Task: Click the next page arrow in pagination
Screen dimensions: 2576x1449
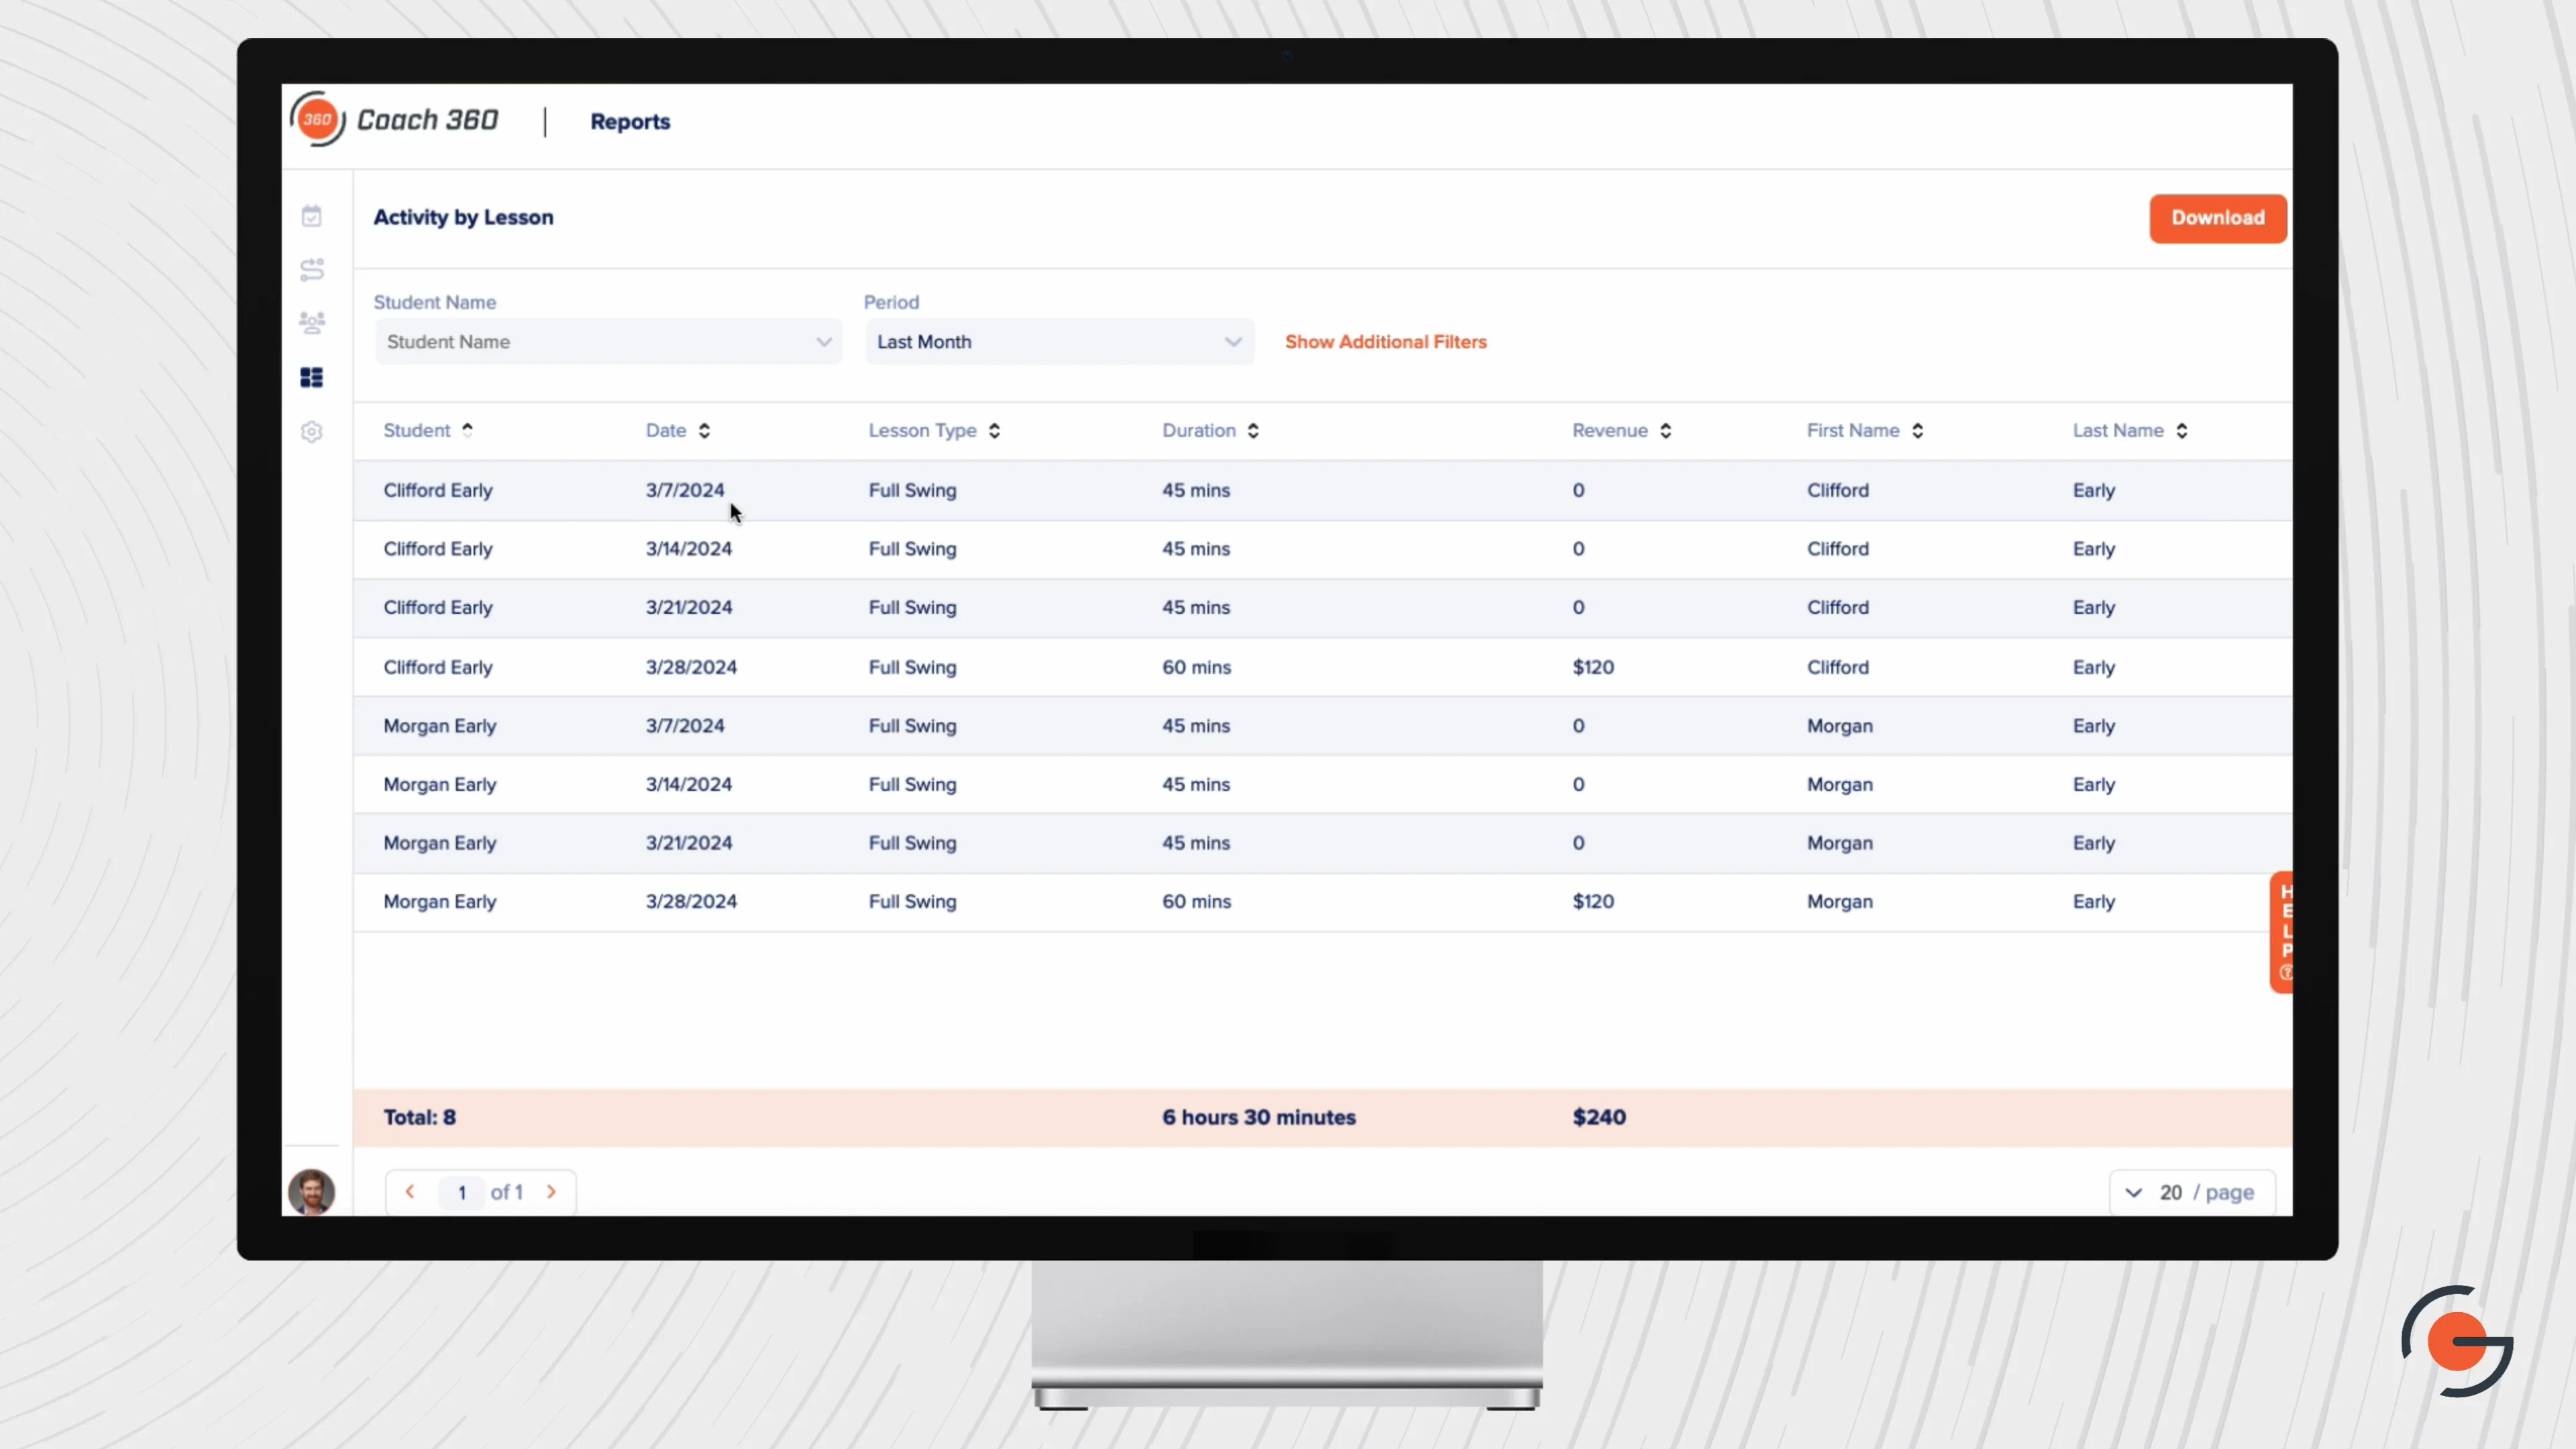Action: coord(552,1191)
